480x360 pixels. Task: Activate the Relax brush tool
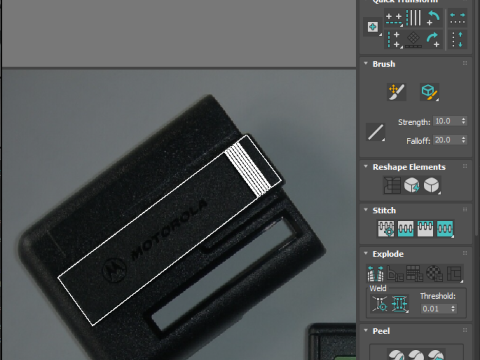tap(430, 92)
